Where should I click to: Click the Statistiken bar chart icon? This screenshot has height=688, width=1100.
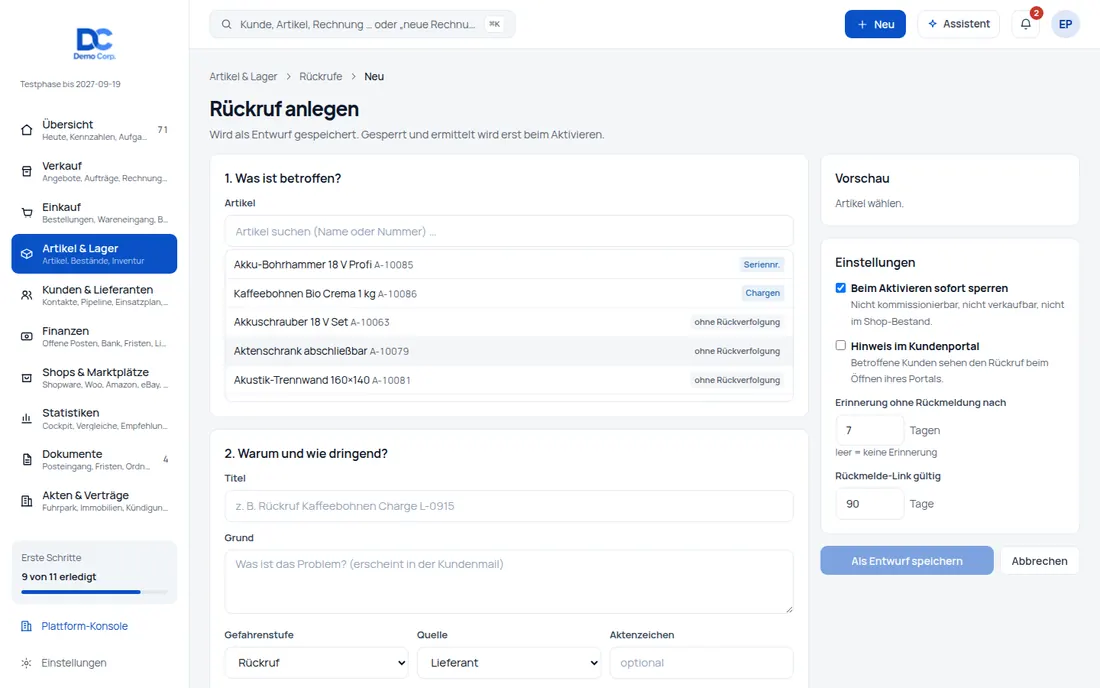pos(27,419)
